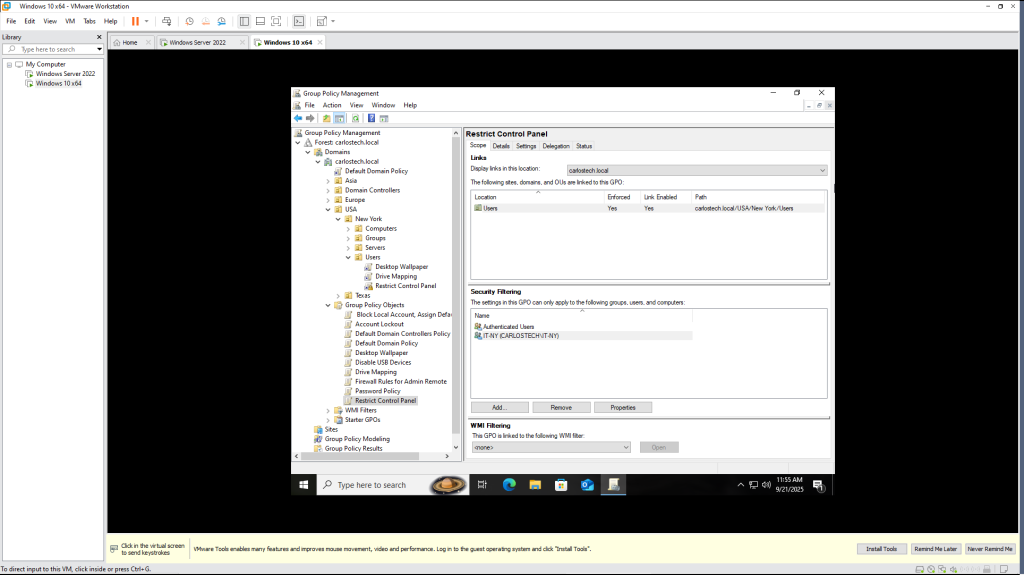This screenshot has width=1024, height=575.
Task: Click the GPMC back arrow icon
Action: [x=297, y=118]
